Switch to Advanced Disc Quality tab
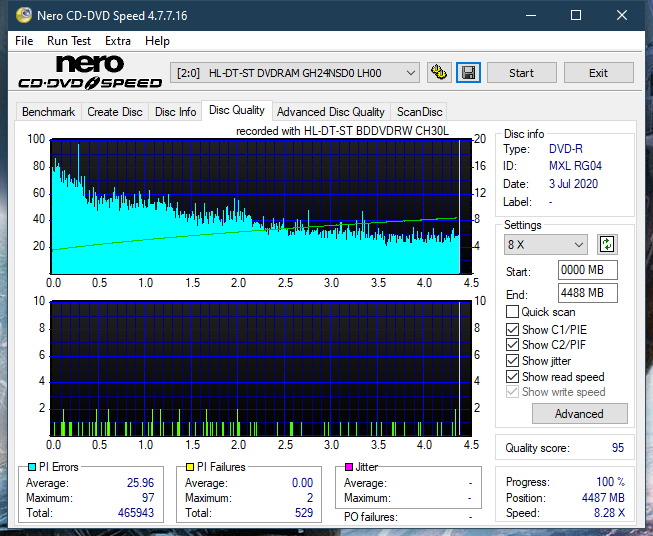This screenshot has height=536, width=653. 331,112
